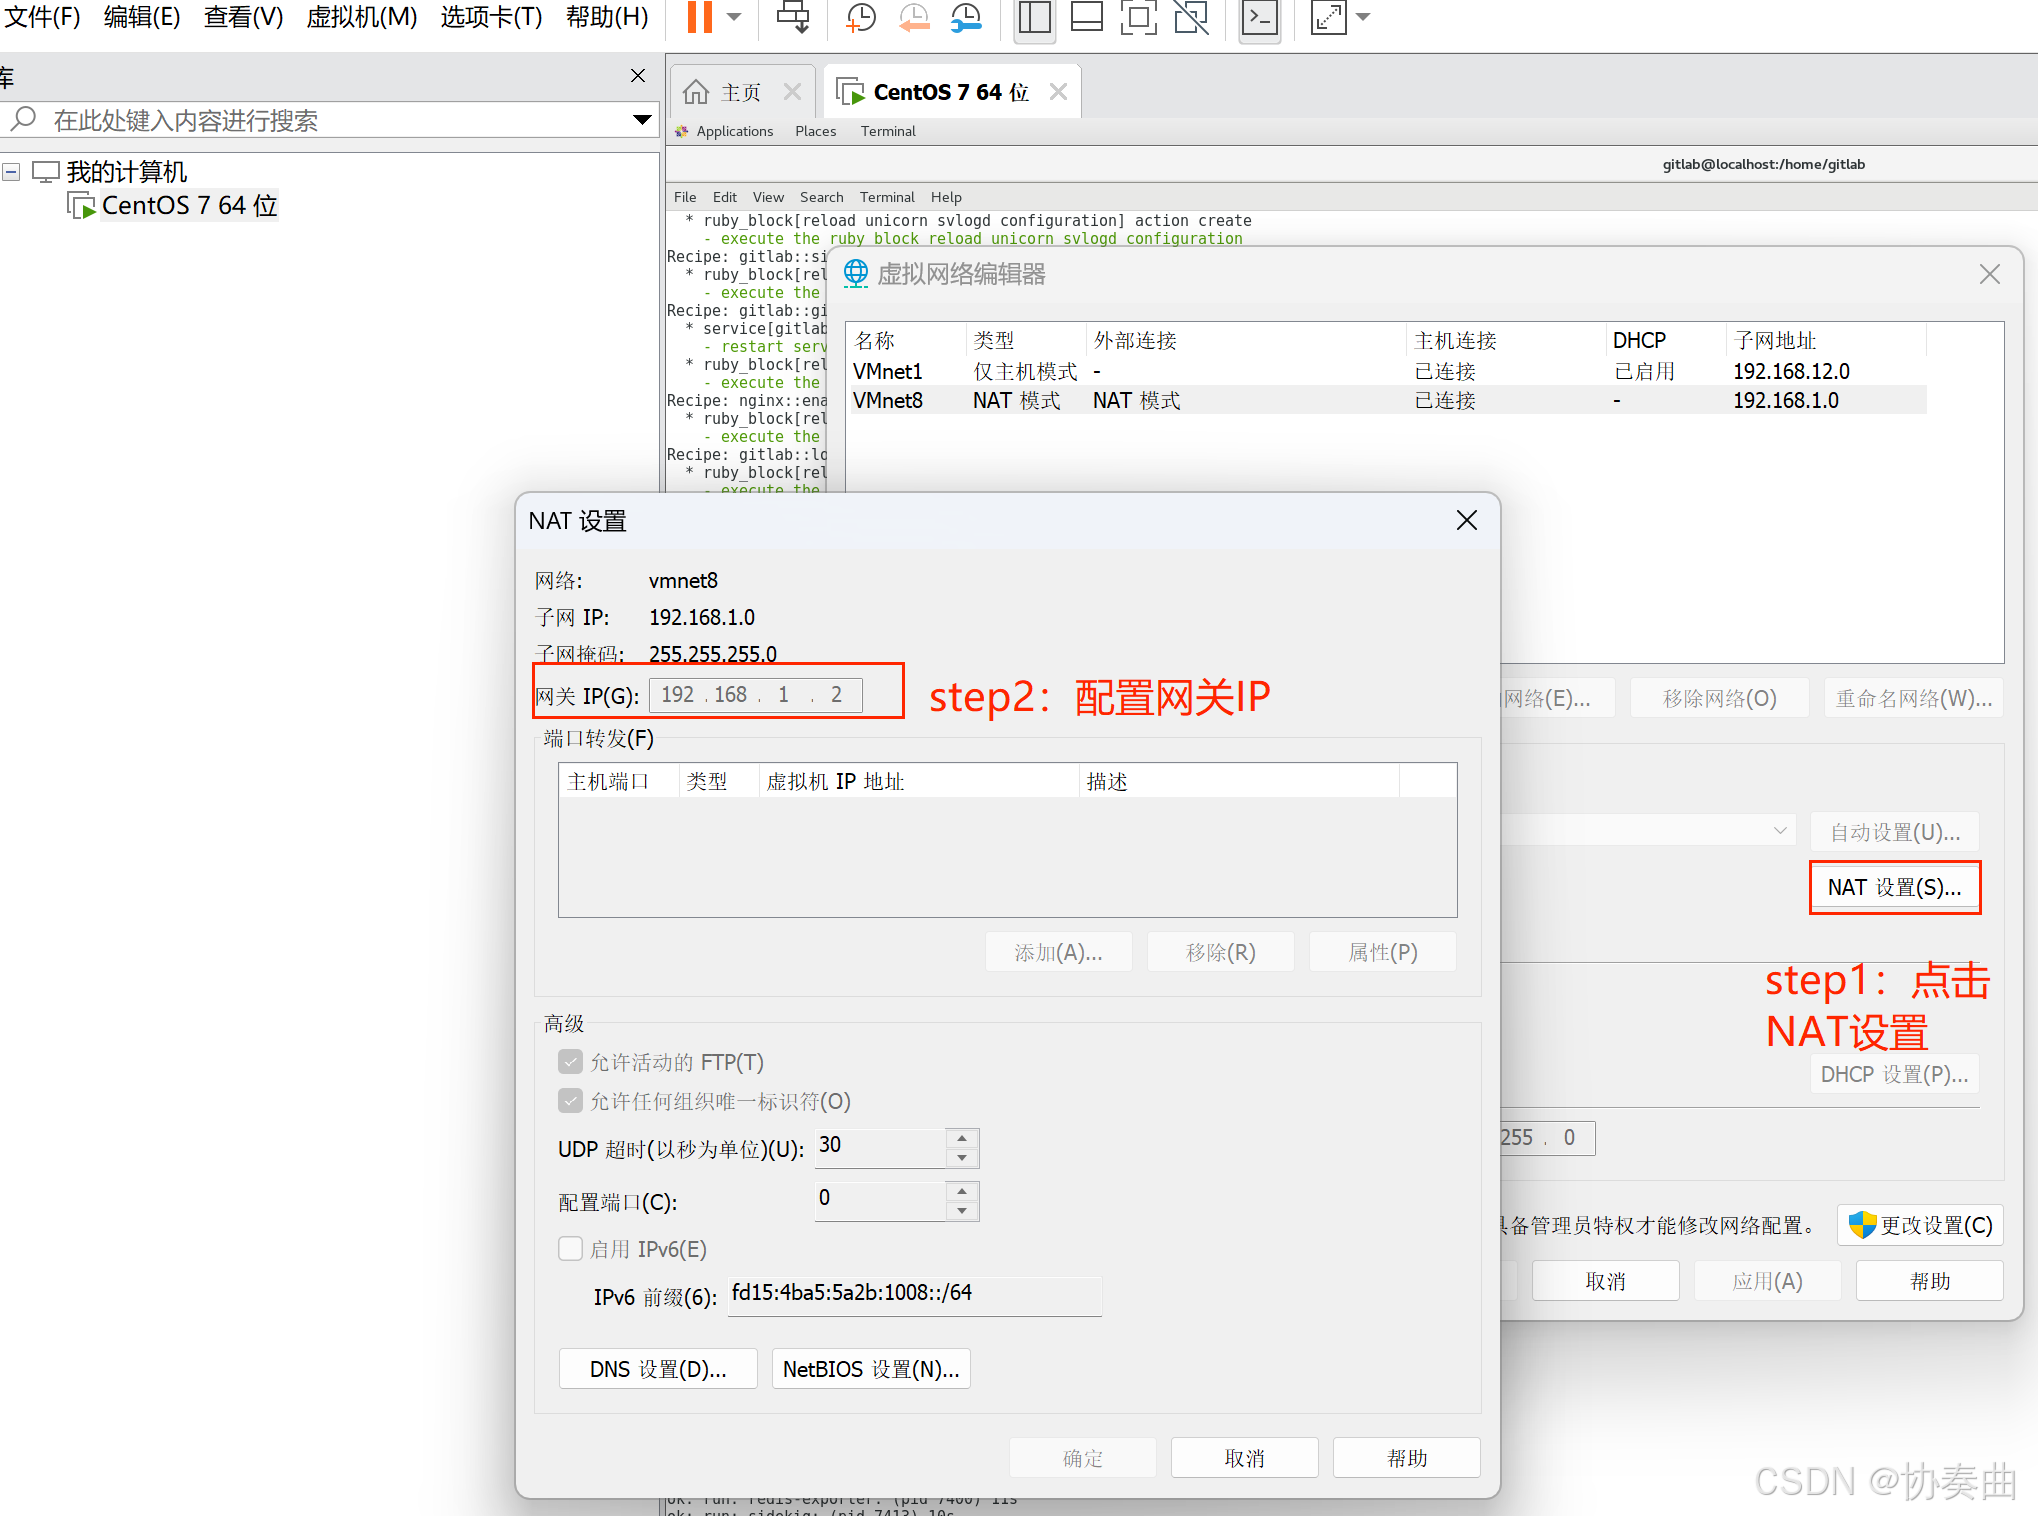Click send Ctrl+Alt+Del icon

[793, 17]
